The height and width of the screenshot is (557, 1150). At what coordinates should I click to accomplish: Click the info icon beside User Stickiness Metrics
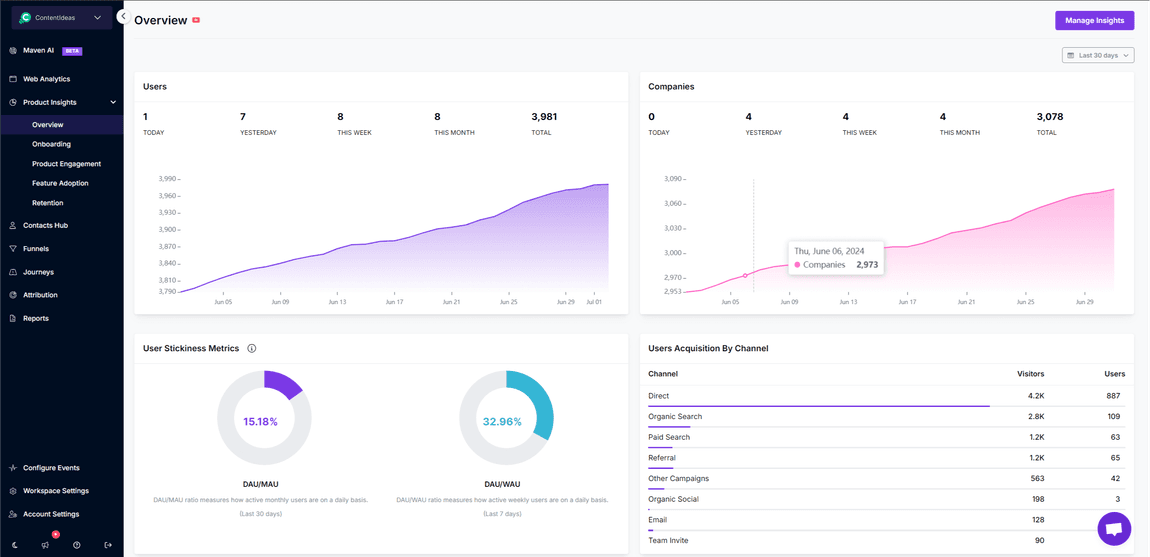tap(252, 349)
